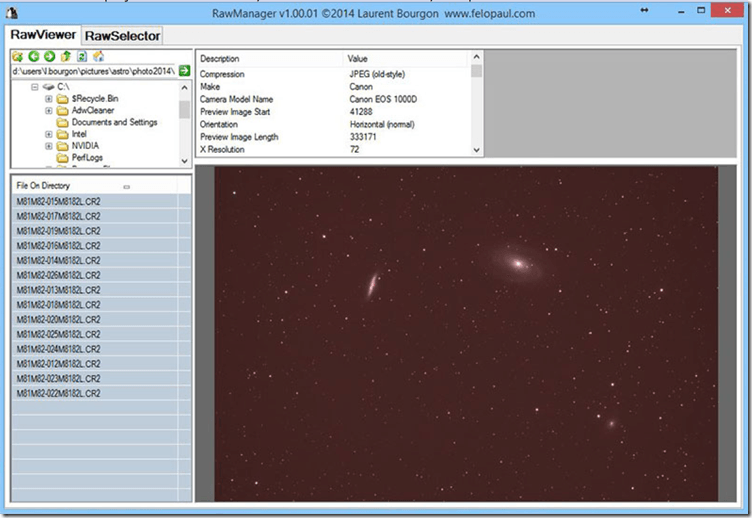Click the double-arrow resize icon in title bar
Screen dimensions: 752x518
644,11
